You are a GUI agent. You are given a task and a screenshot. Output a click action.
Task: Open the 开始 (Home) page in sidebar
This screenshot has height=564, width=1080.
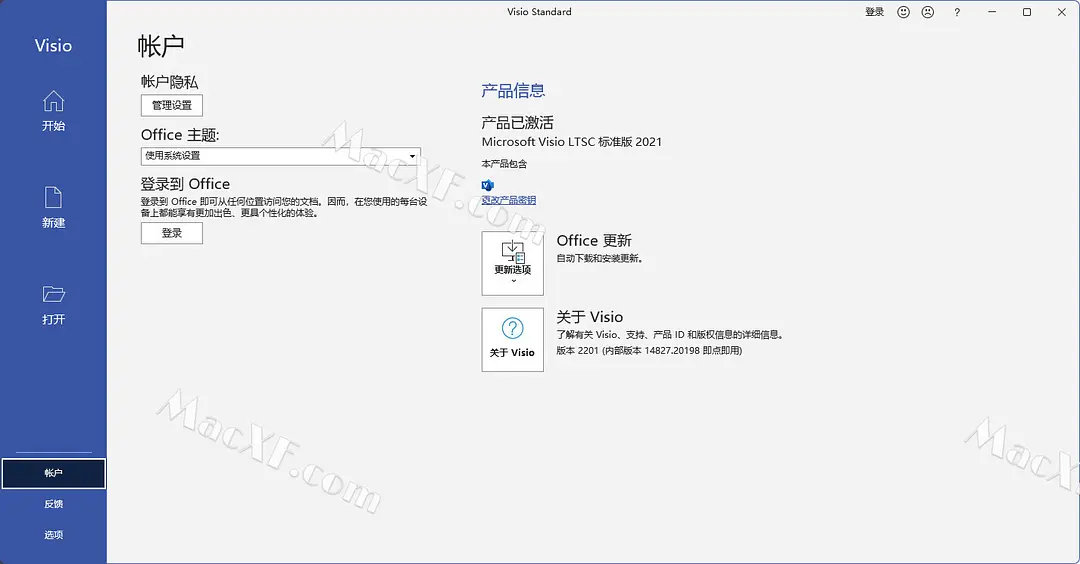click(53, 110)
